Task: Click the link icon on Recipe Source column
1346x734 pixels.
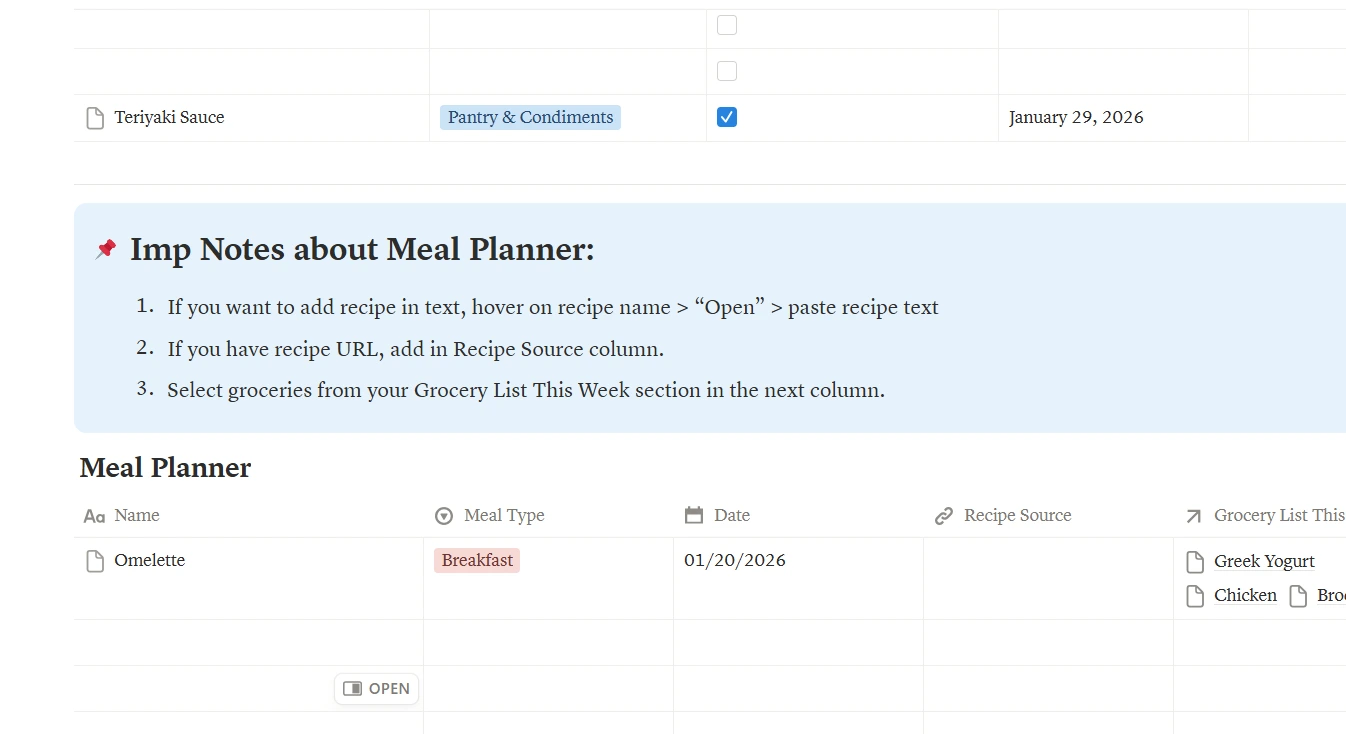Action: [x=944, y=515]
